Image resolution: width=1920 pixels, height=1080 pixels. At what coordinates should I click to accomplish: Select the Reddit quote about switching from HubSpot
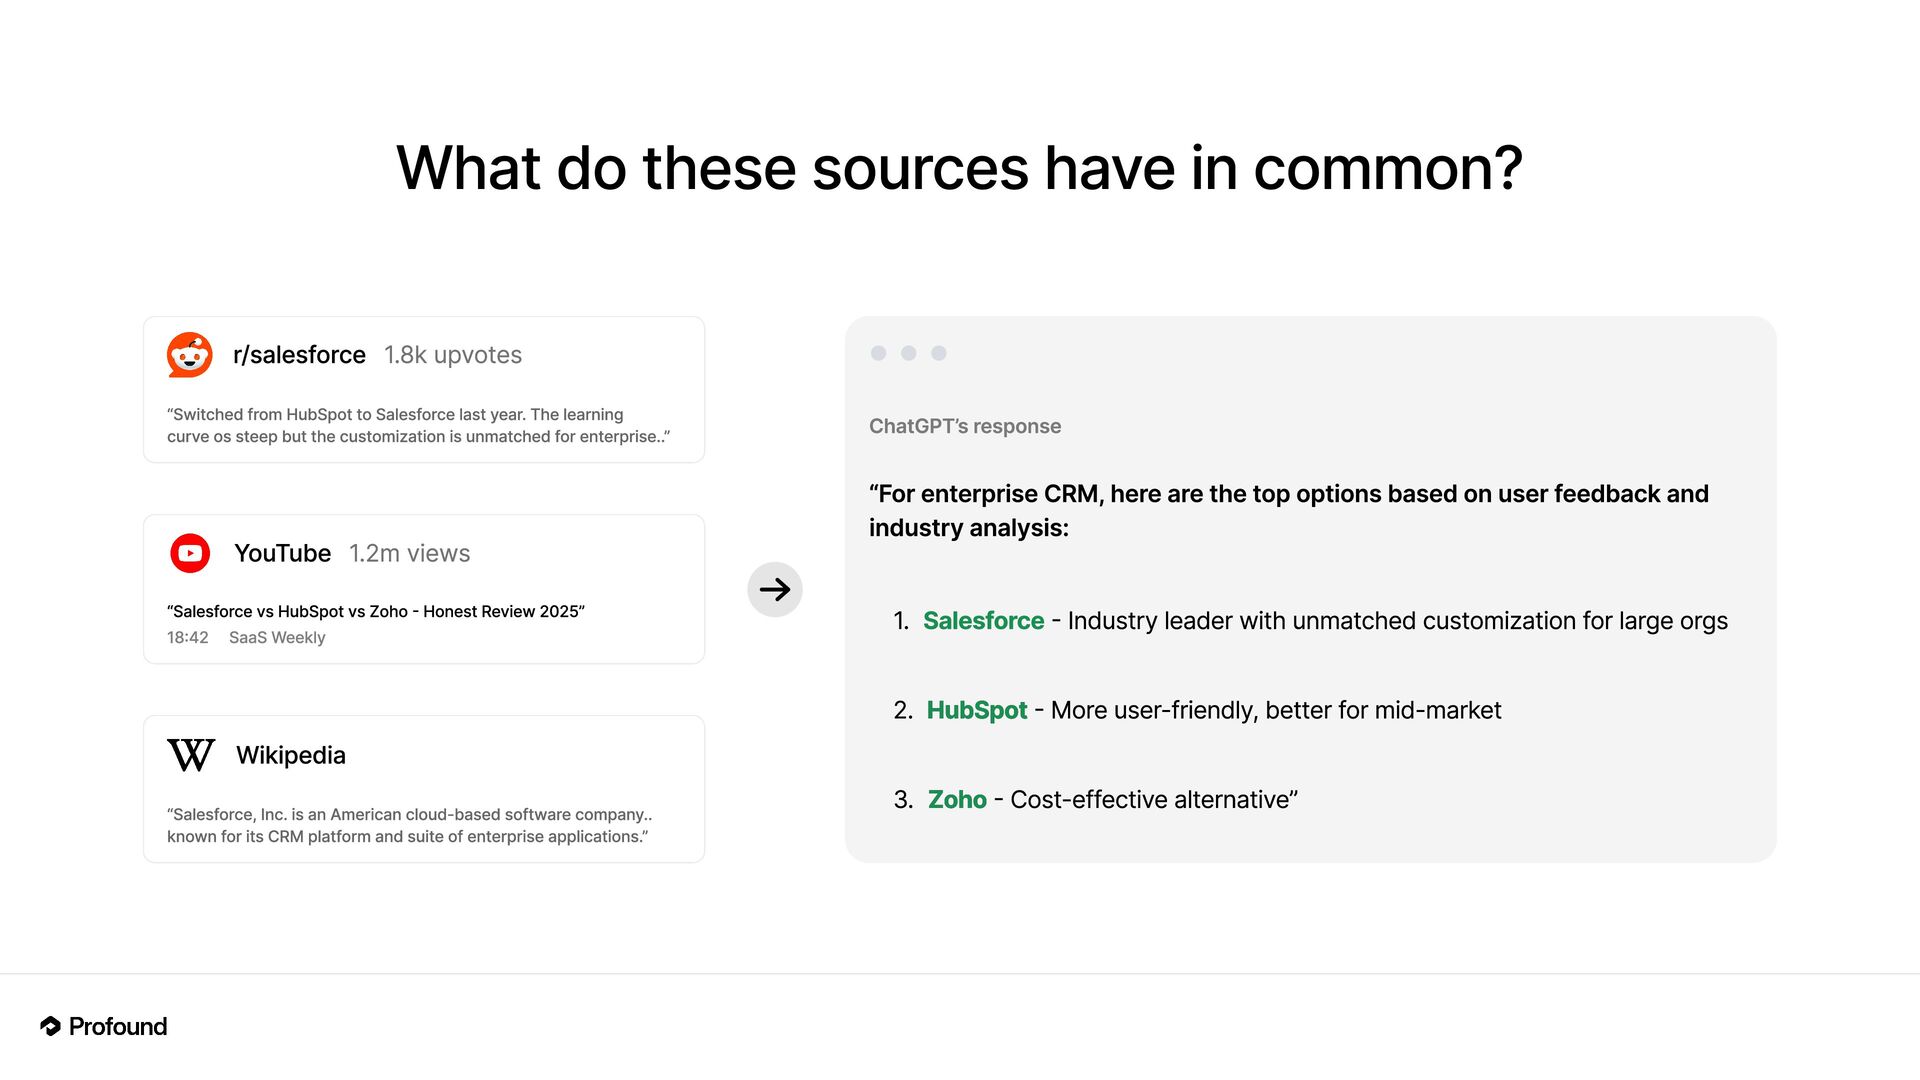click(418, 425)
